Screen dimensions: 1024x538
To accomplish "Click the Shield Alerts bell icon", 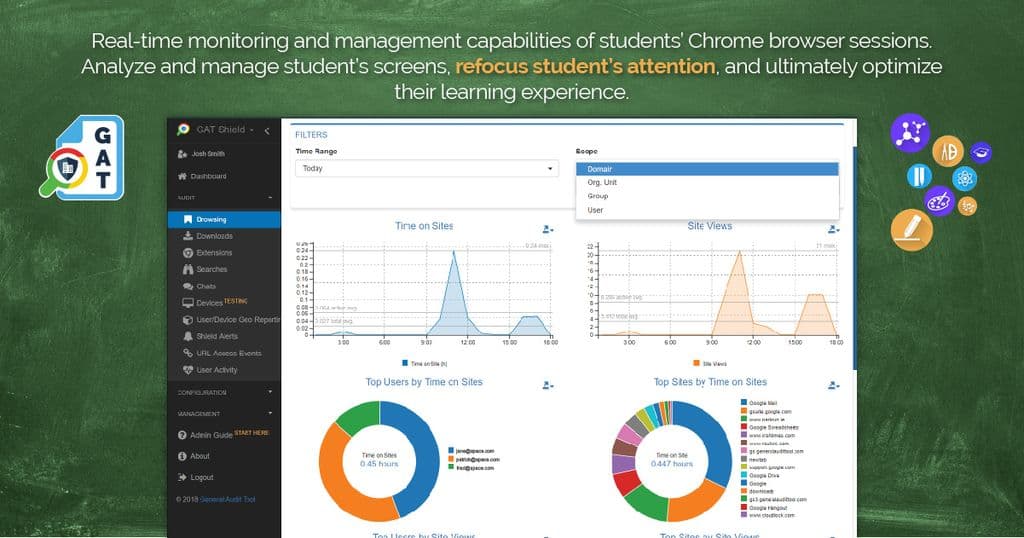I will click(188, 336).
